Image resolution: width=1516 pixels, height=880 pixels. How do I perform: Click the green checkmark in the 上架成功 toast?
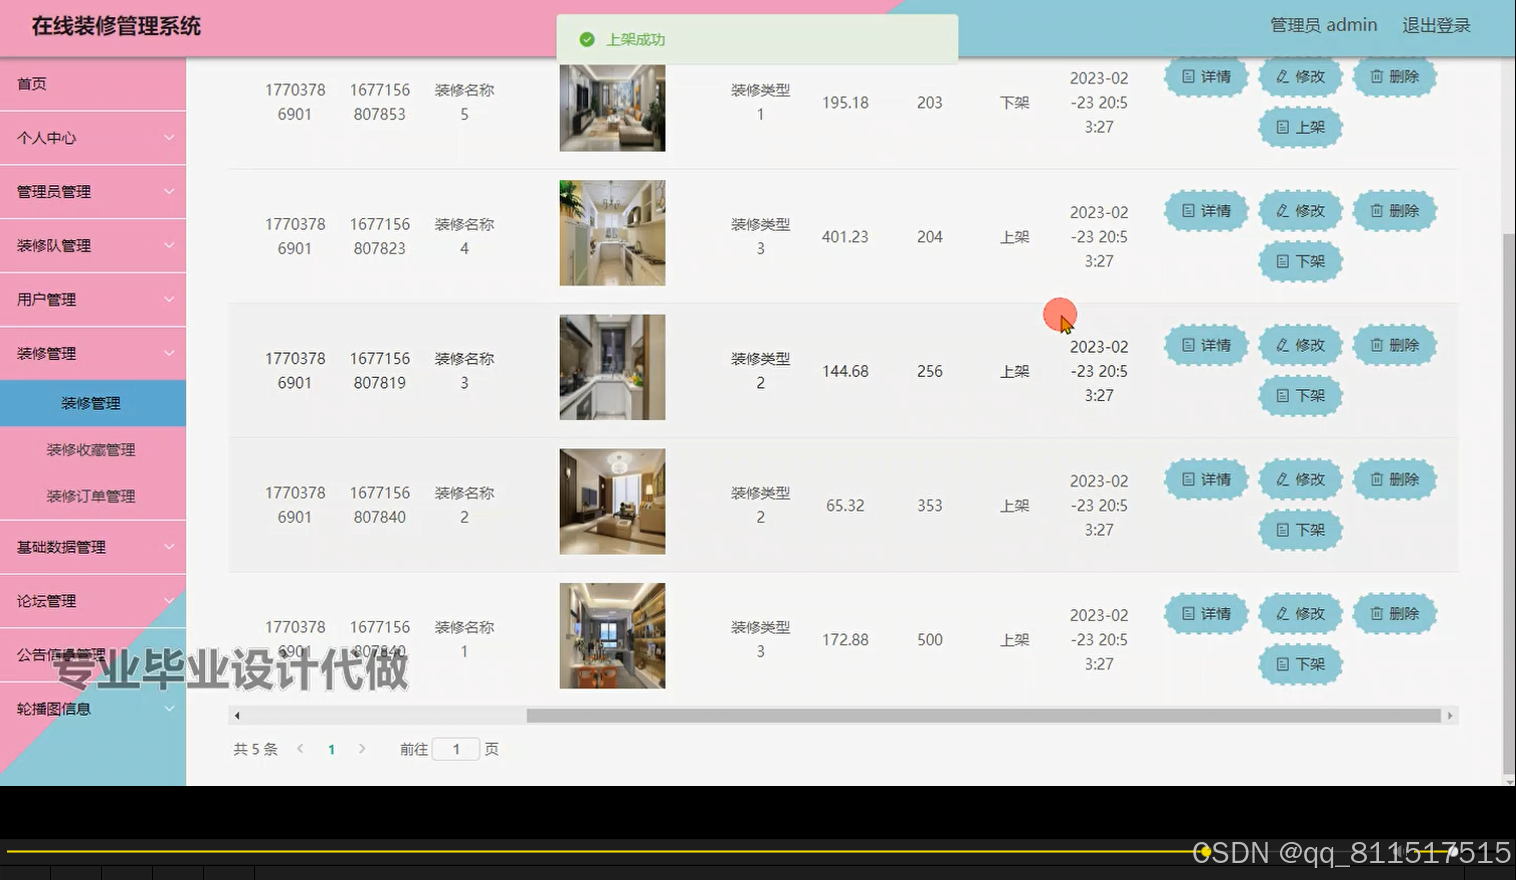(x=587, y=39)
